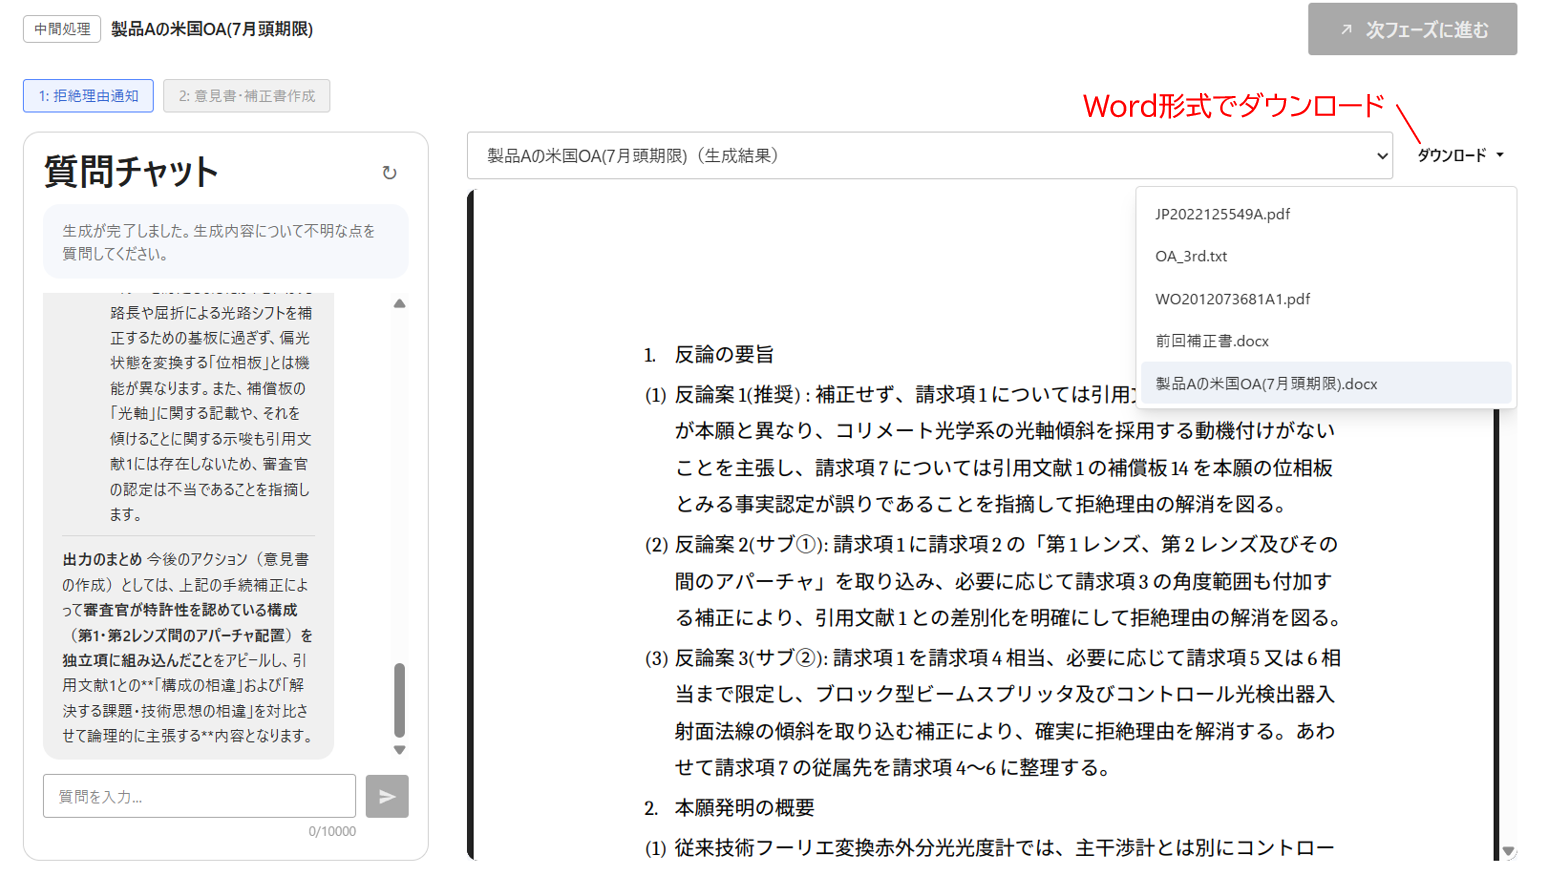The height and width of the screenshot is (881, 1546).
Task: Click the 出力のまとめ text in chat
Action: click(102, 559)
